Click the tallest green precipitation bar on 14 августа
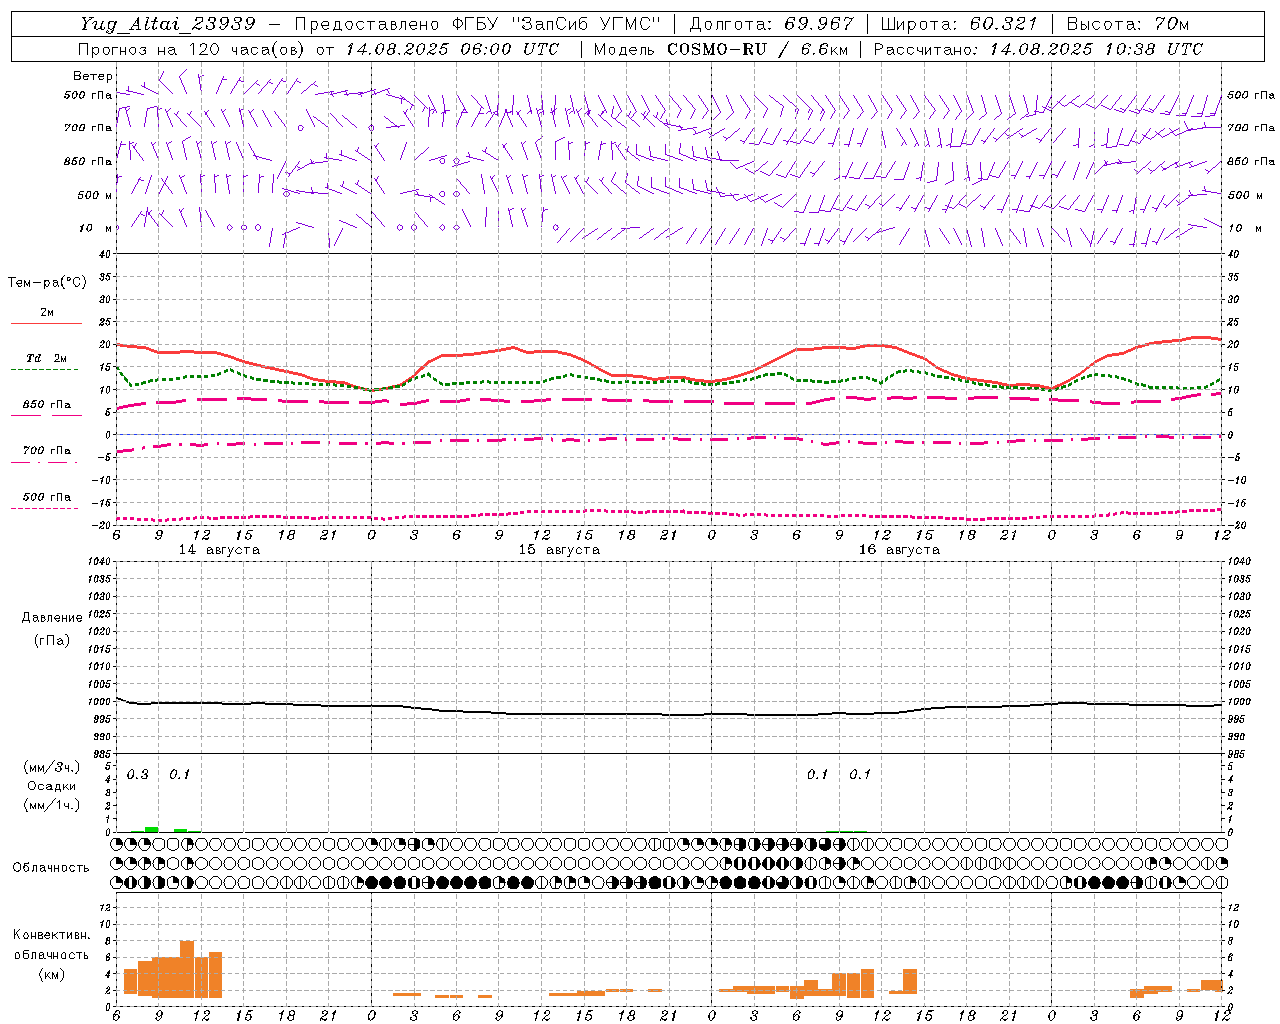The image size is (1280, 1024). (x=152, y=829)
